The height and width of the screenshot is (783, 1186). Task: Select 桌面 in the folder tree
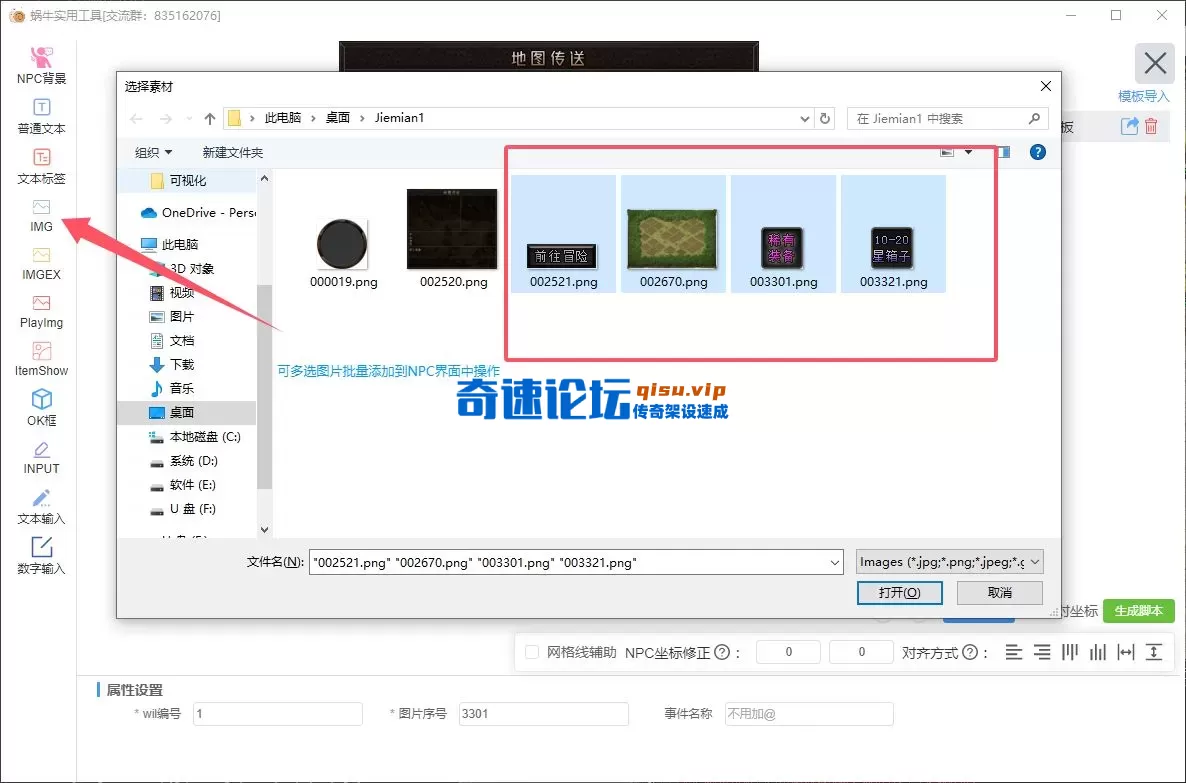[x=180, y=412]
